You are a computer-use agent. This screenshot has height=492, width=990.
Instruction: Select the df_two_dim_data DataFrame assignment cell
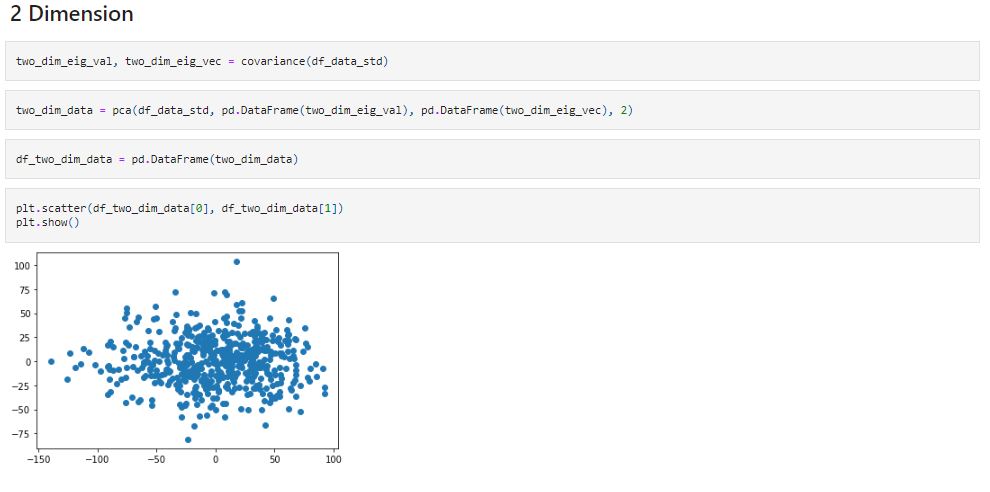point(492,159)
